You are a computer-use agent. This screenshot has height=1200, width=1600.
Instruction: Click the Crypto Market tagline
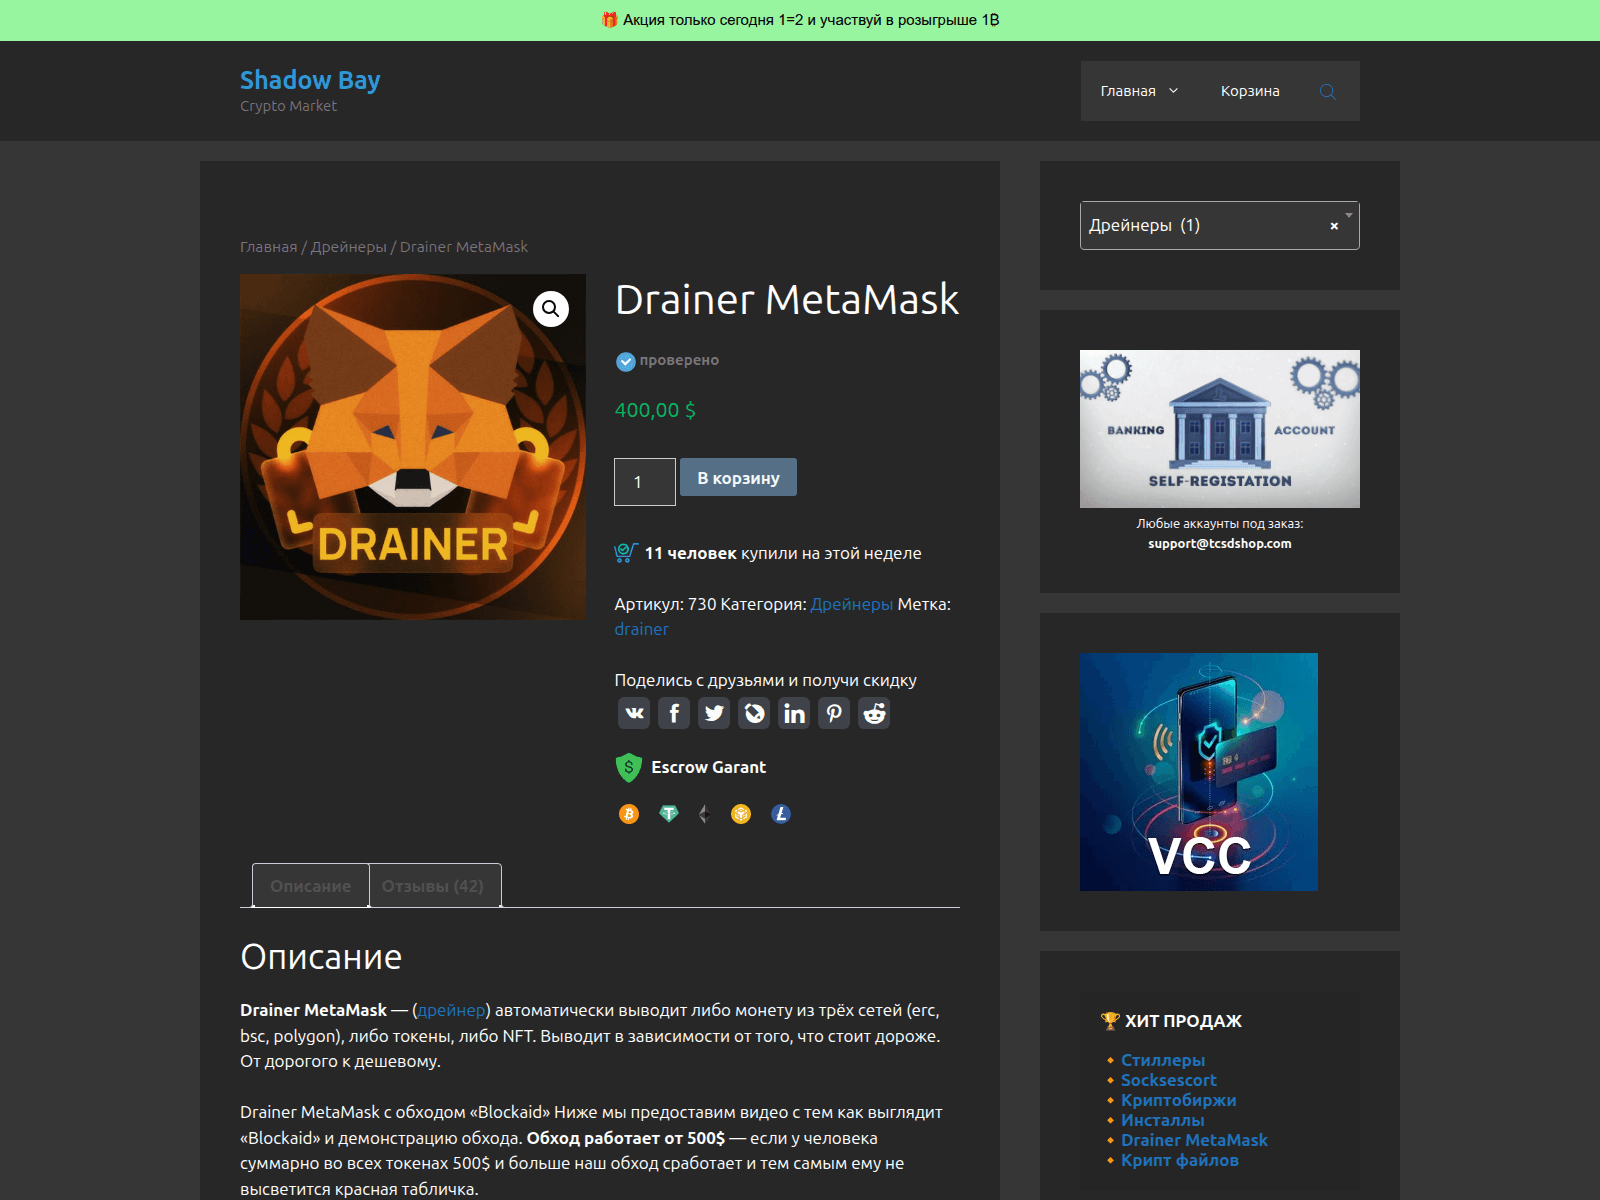(x=288, y=106)
